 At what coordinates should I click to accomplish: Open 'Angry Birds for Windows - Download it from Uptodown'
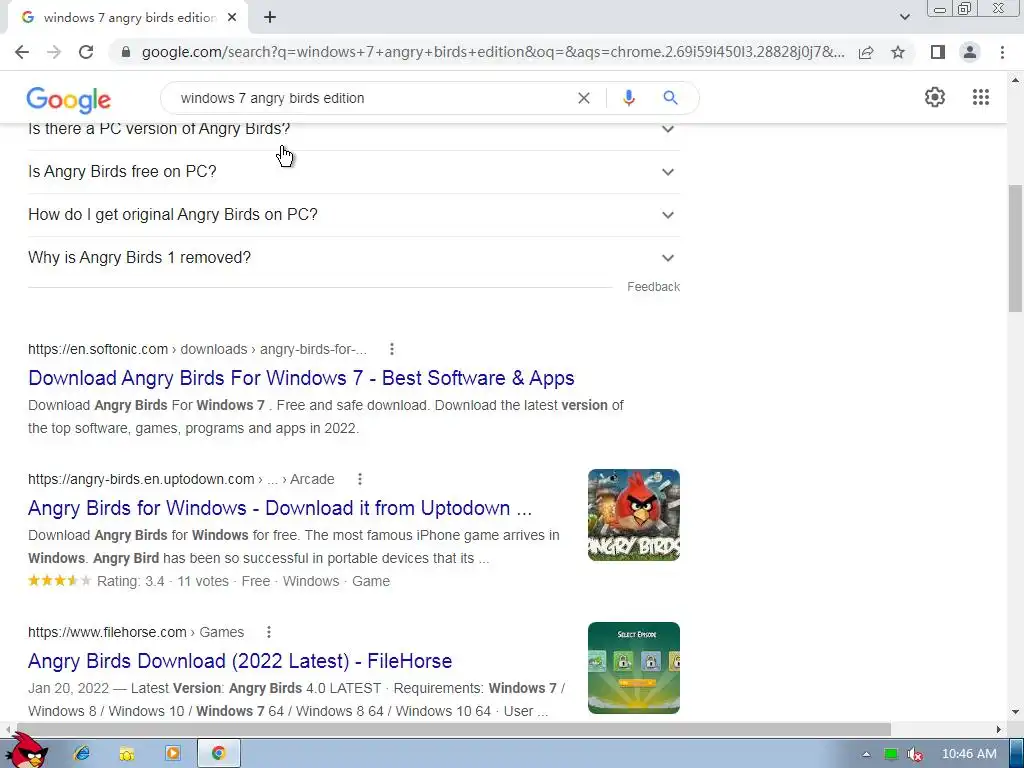coord(280,508)
